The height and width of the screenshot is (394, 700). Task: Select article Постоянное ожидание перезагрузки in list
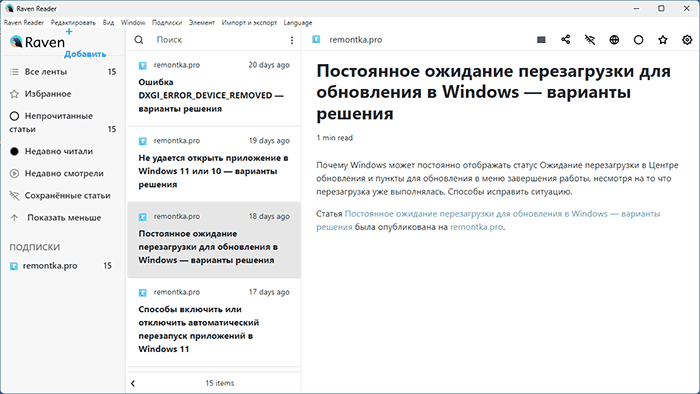pyautogui.click(x=214, y=240)
